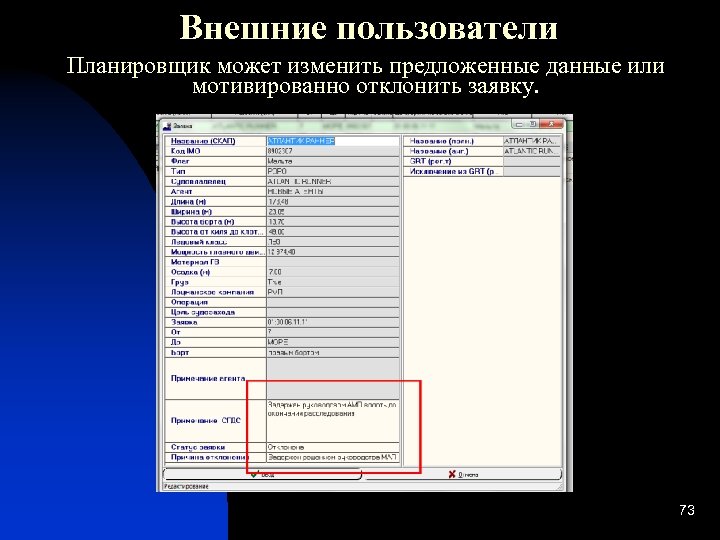Click the Примечание СПДС text area

333,421
